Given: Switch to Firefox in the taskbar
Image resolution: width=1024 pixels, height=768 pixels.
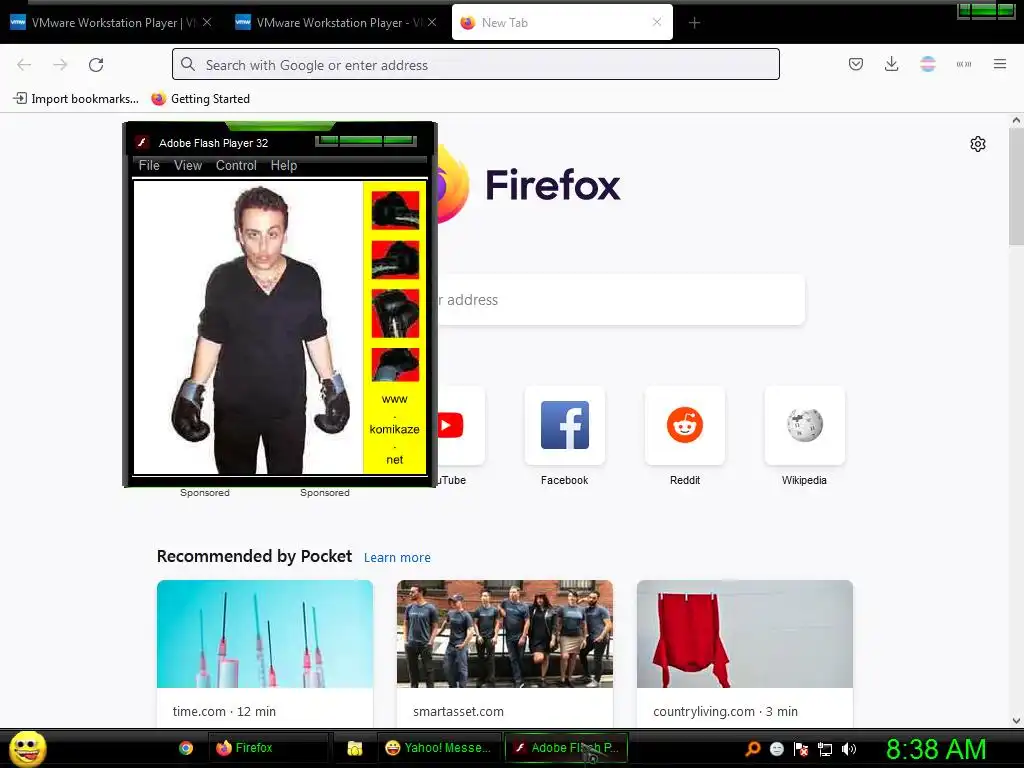Looking at the screenshot, I should (268, 748).
